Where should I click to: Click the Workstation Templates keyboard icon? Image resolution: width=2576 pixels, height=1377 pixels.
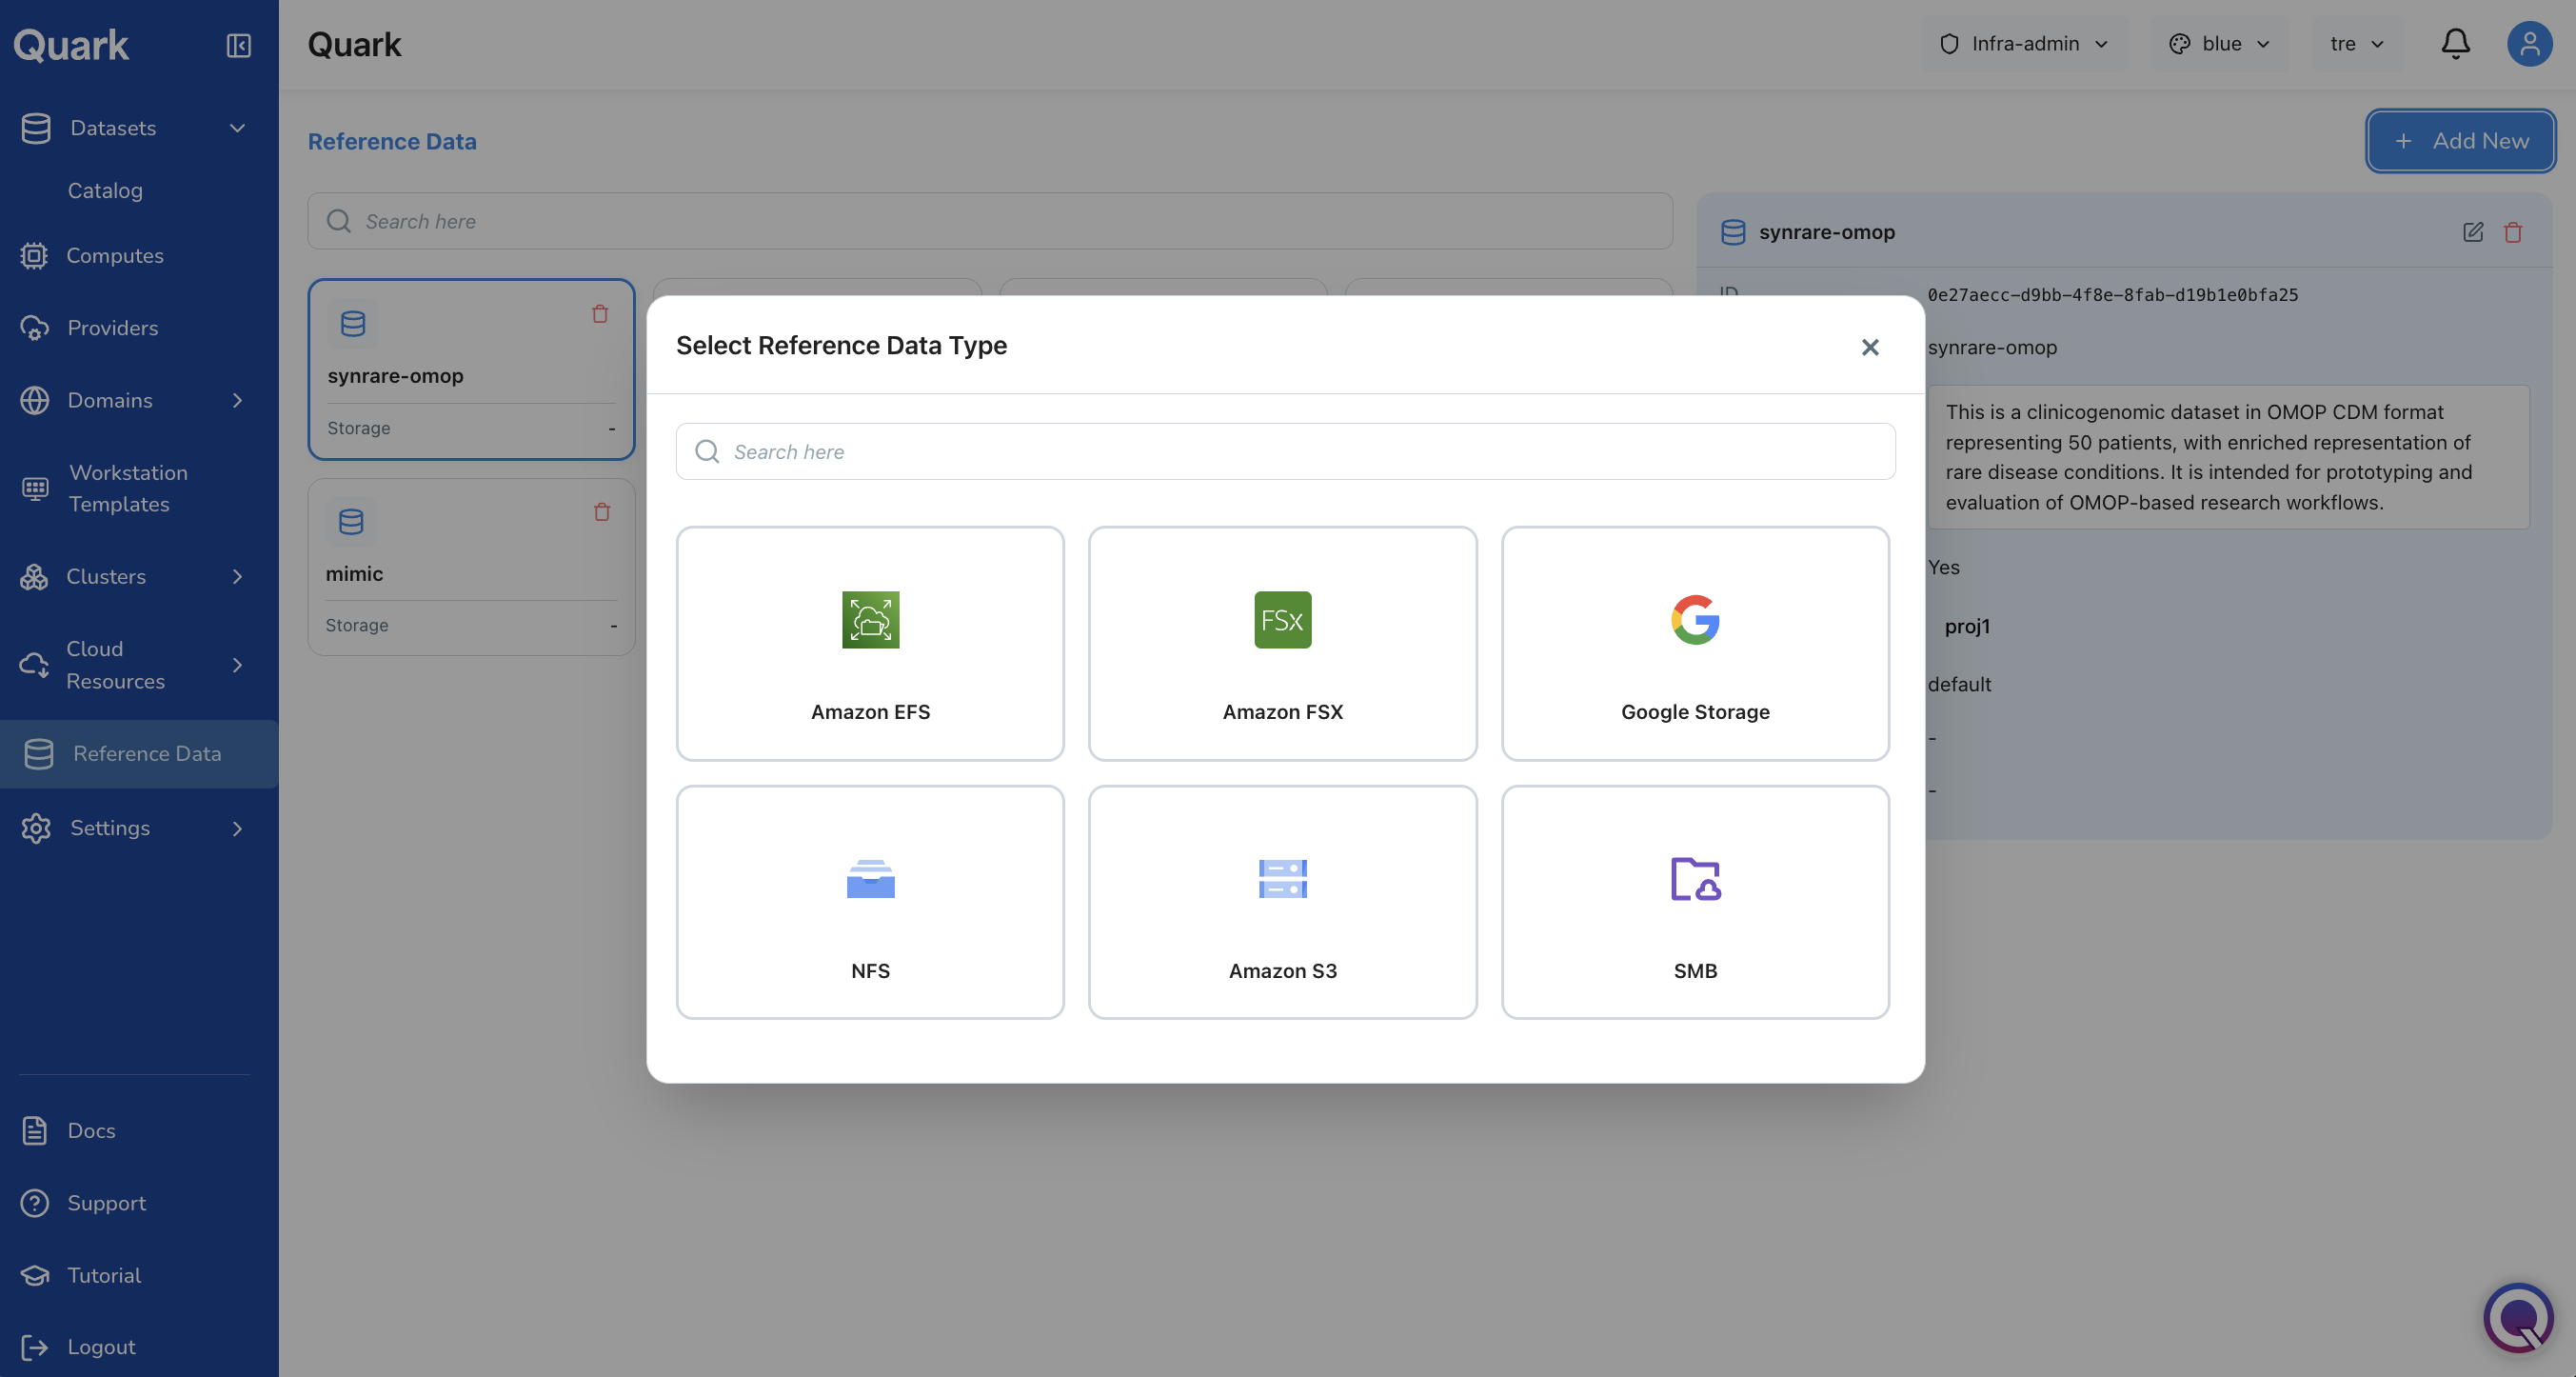click(x=35, y=488)
